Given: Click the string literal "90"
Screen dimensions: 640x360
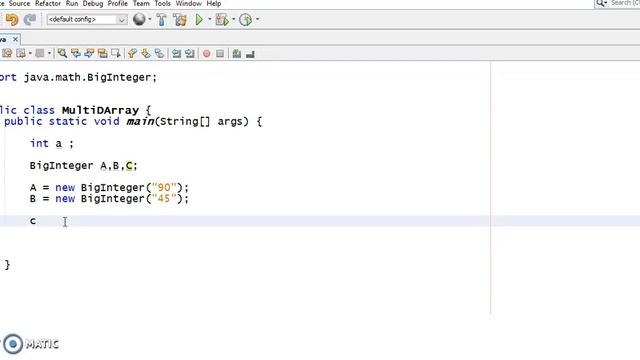Looking at the screenshot, I should coord(164,188).
